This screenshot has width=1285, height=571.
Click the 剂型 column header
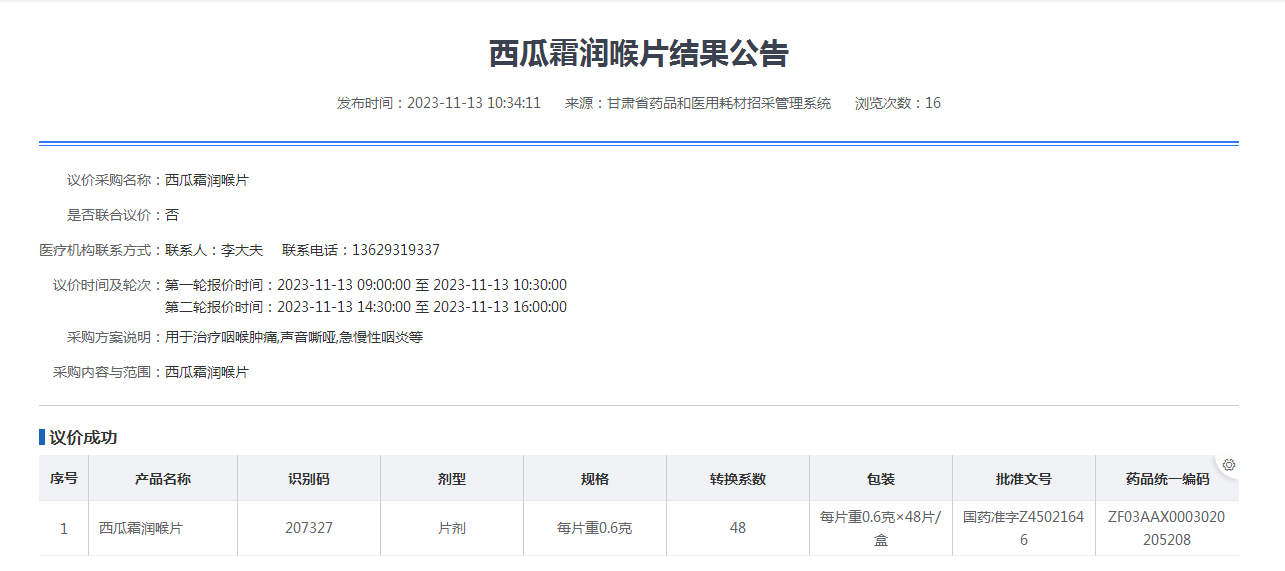(452, 479)
